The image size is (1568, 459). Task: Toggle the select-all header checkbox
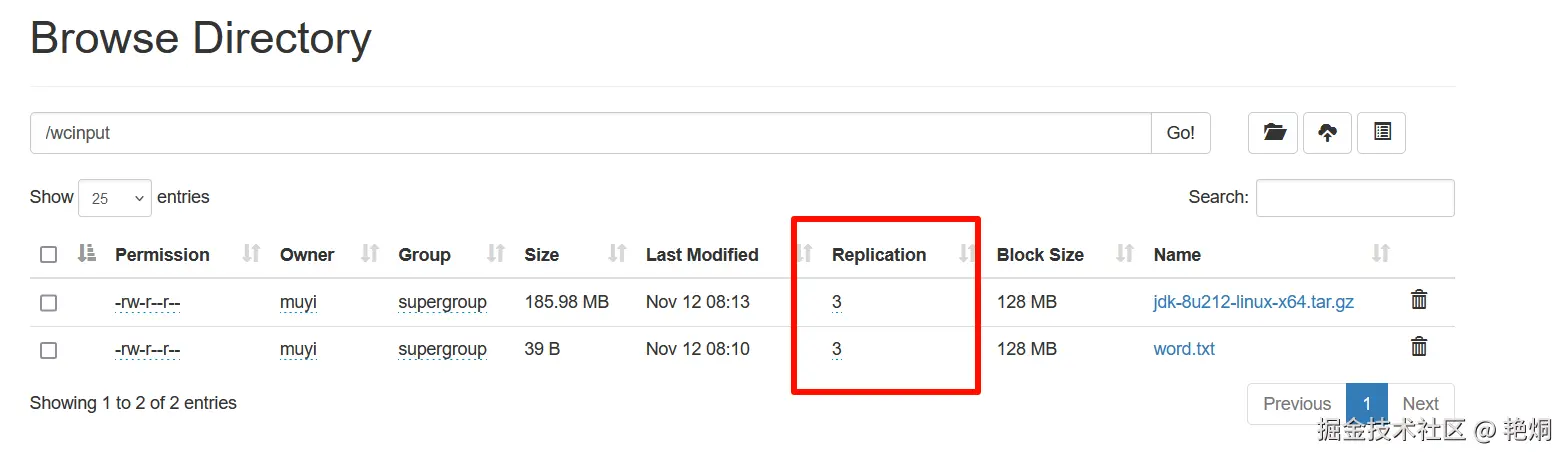[x=48, y=255]
